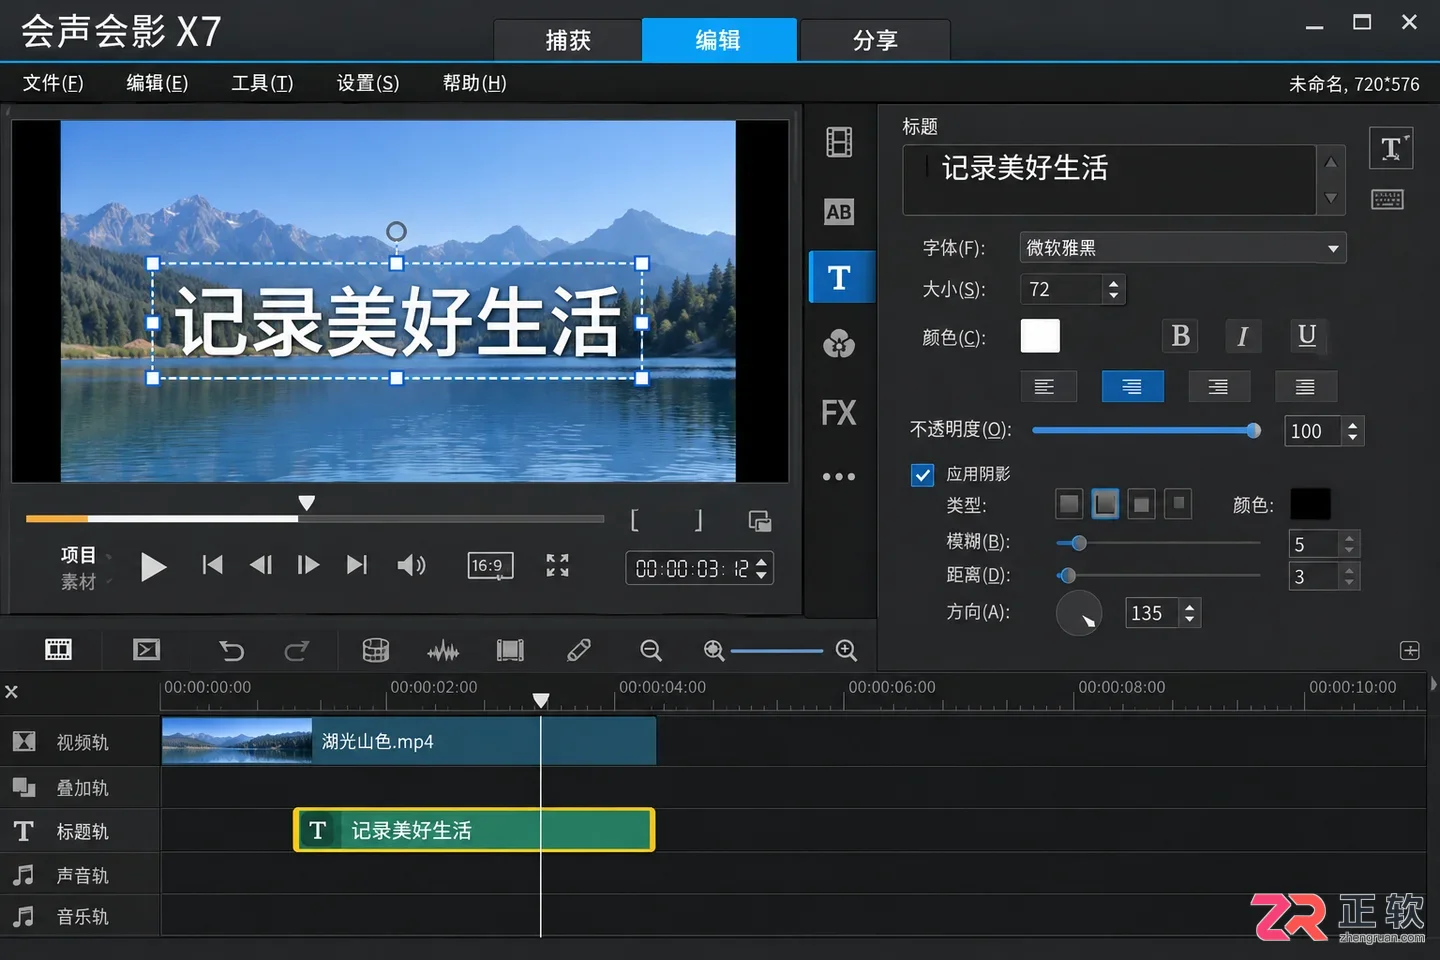Image resolution: width=1440 pixels, height=960 pixels.
Task: Open the 工具(T) menu
Action: [x=263, y=83]
